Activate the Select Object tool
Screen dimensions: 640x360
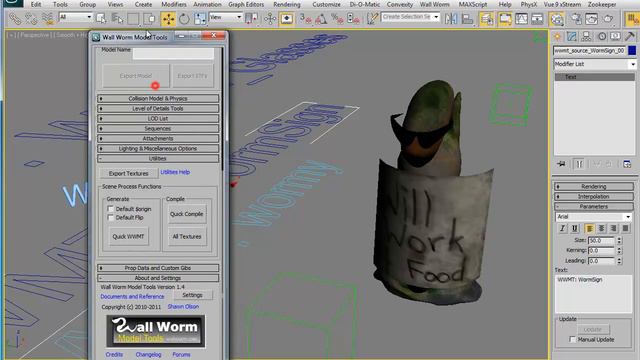tap(101, 19)
